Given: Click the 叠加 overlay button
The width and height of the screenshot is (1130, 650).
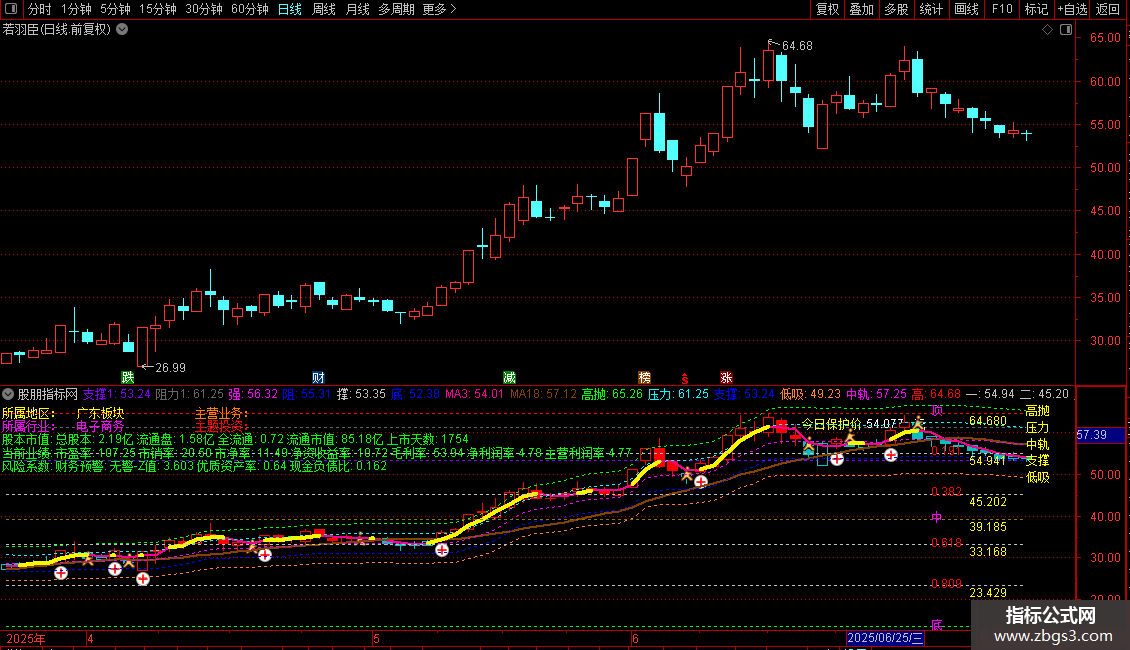Looking at the screenshot, I should pyautogui.click(x=862, y=9).
